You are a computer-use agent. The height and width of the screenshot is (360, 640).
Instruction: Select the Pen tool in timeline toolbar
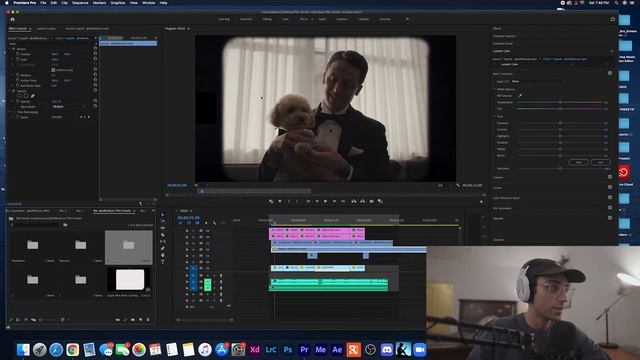(x=163, y=248)
